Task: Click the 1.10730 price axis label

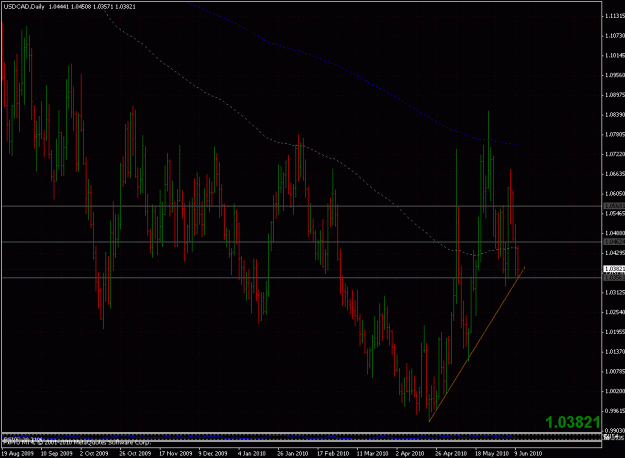Action: point(614,36)
